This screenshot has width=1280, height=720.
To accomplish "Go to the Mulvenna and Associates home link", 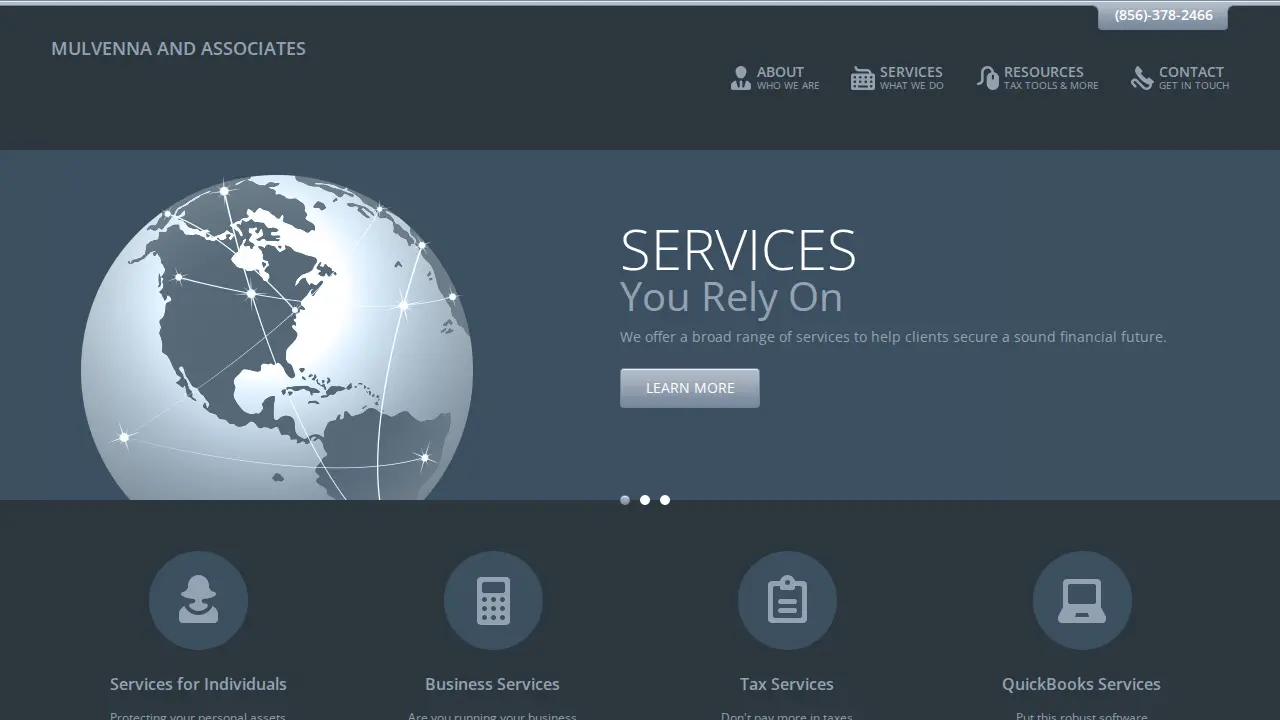I will 178,48.
